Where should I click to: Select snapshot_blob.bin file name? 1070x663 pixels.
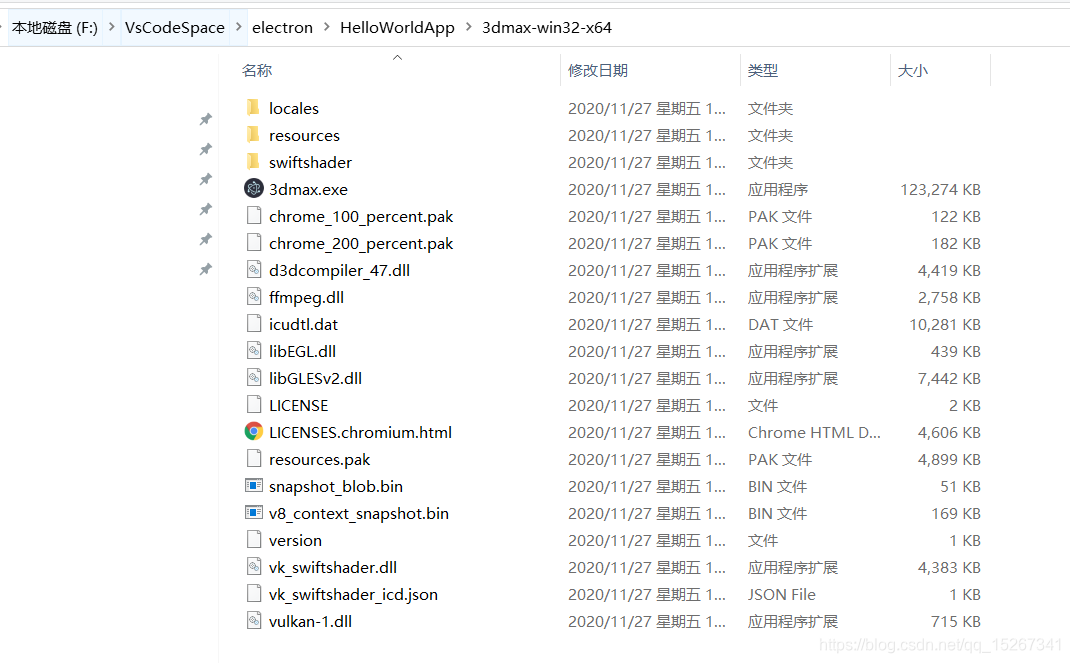click(x=336, y=487)
